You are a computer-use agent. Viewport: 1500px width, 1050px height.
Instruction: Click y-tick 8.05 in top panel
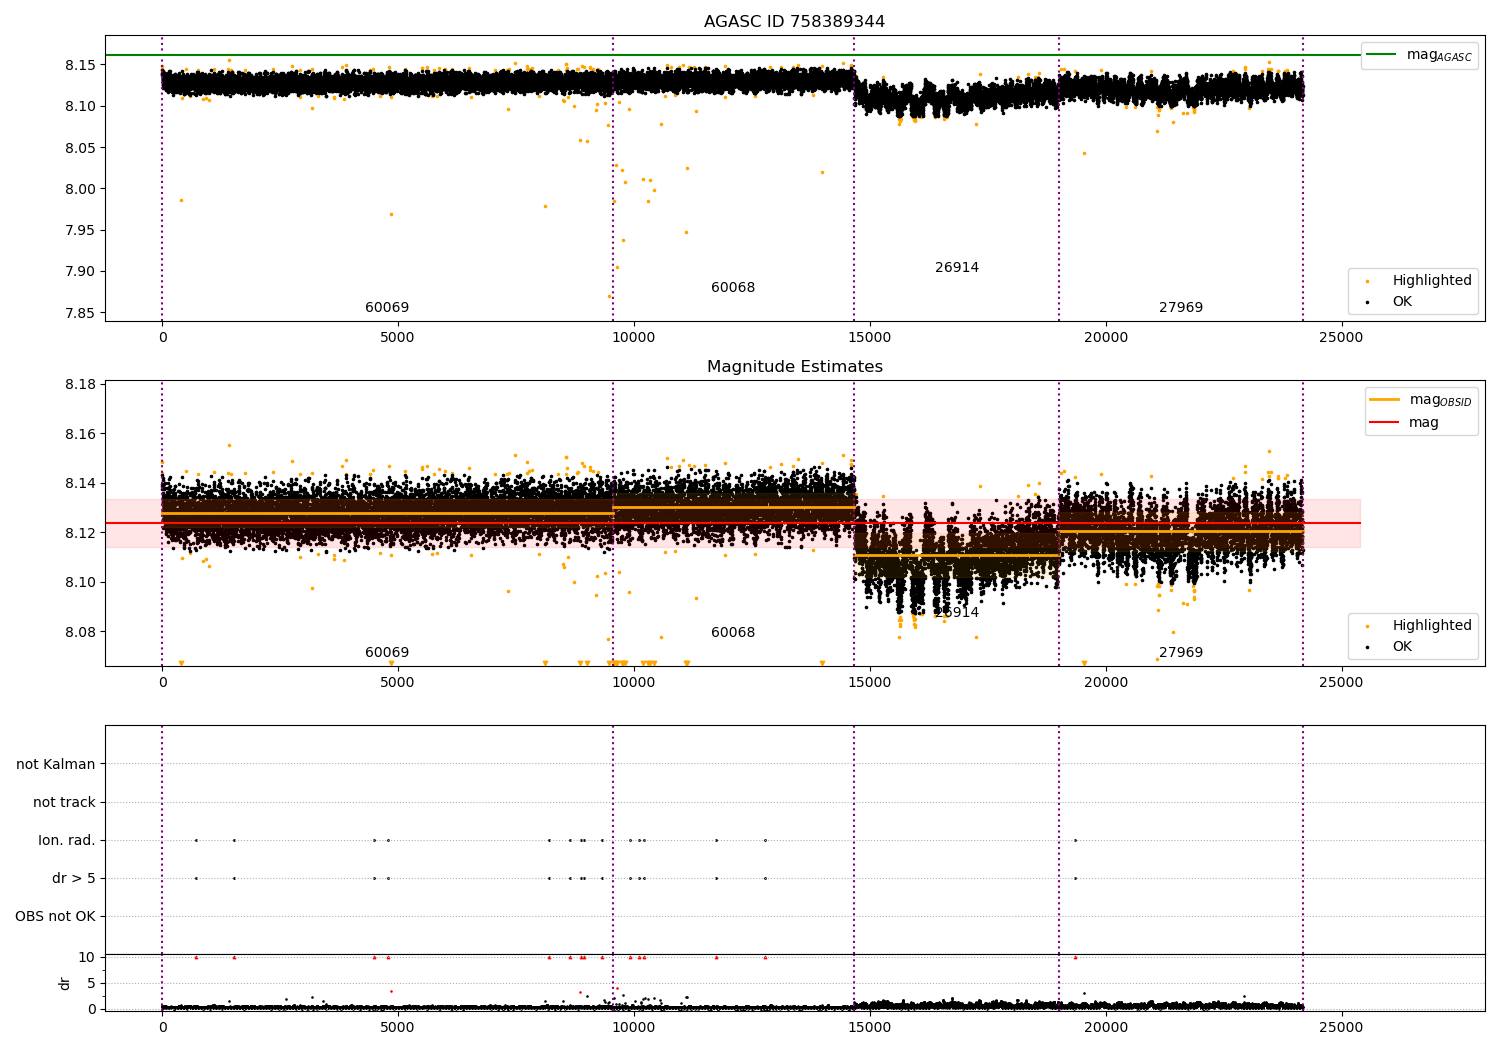pyautogui.click(x=80, y=148)
